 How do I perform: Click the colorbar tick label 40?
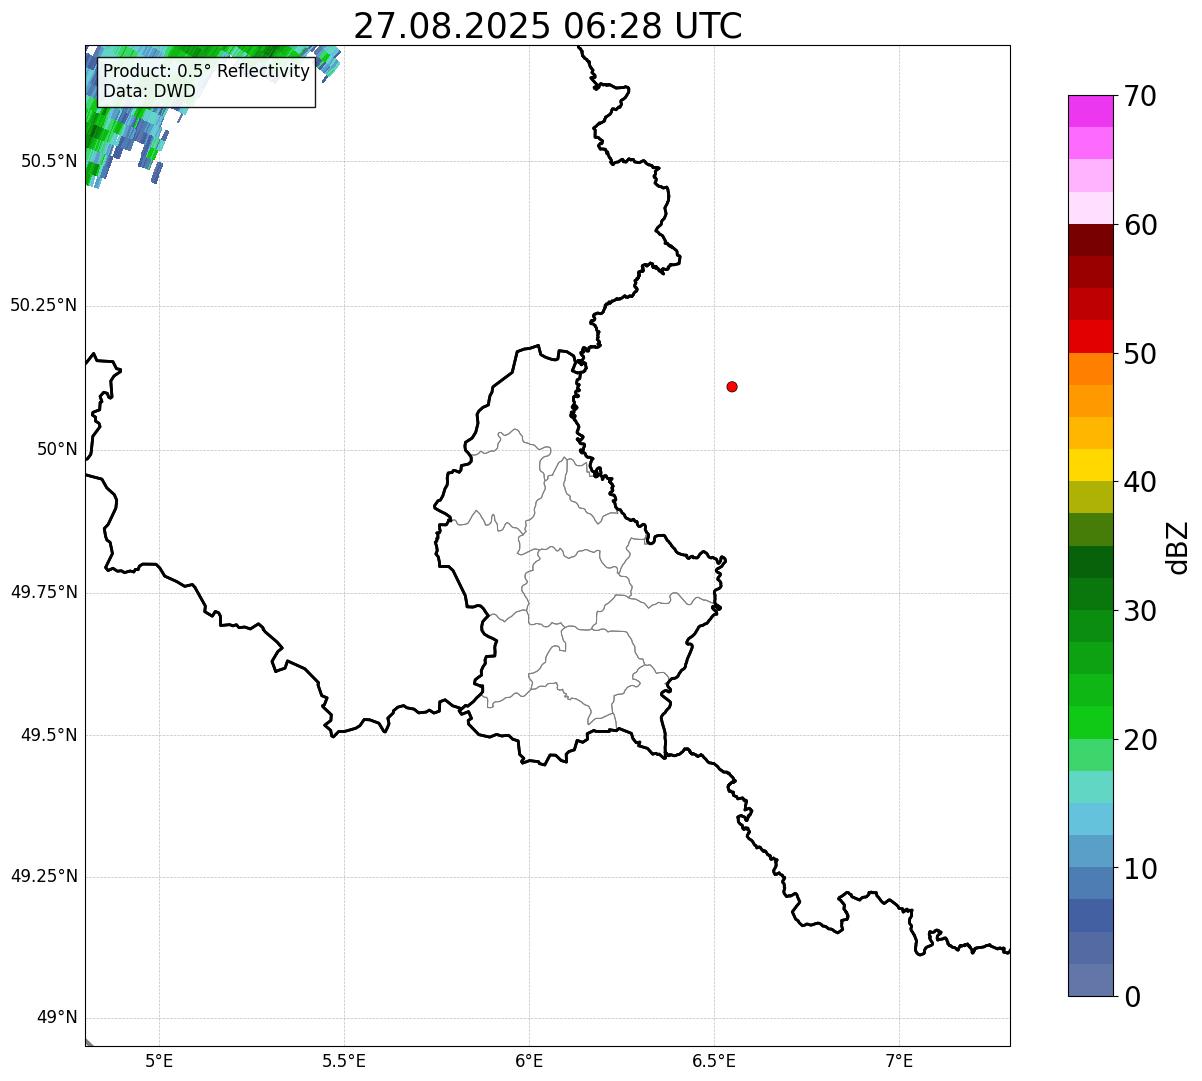(1140, 482)
